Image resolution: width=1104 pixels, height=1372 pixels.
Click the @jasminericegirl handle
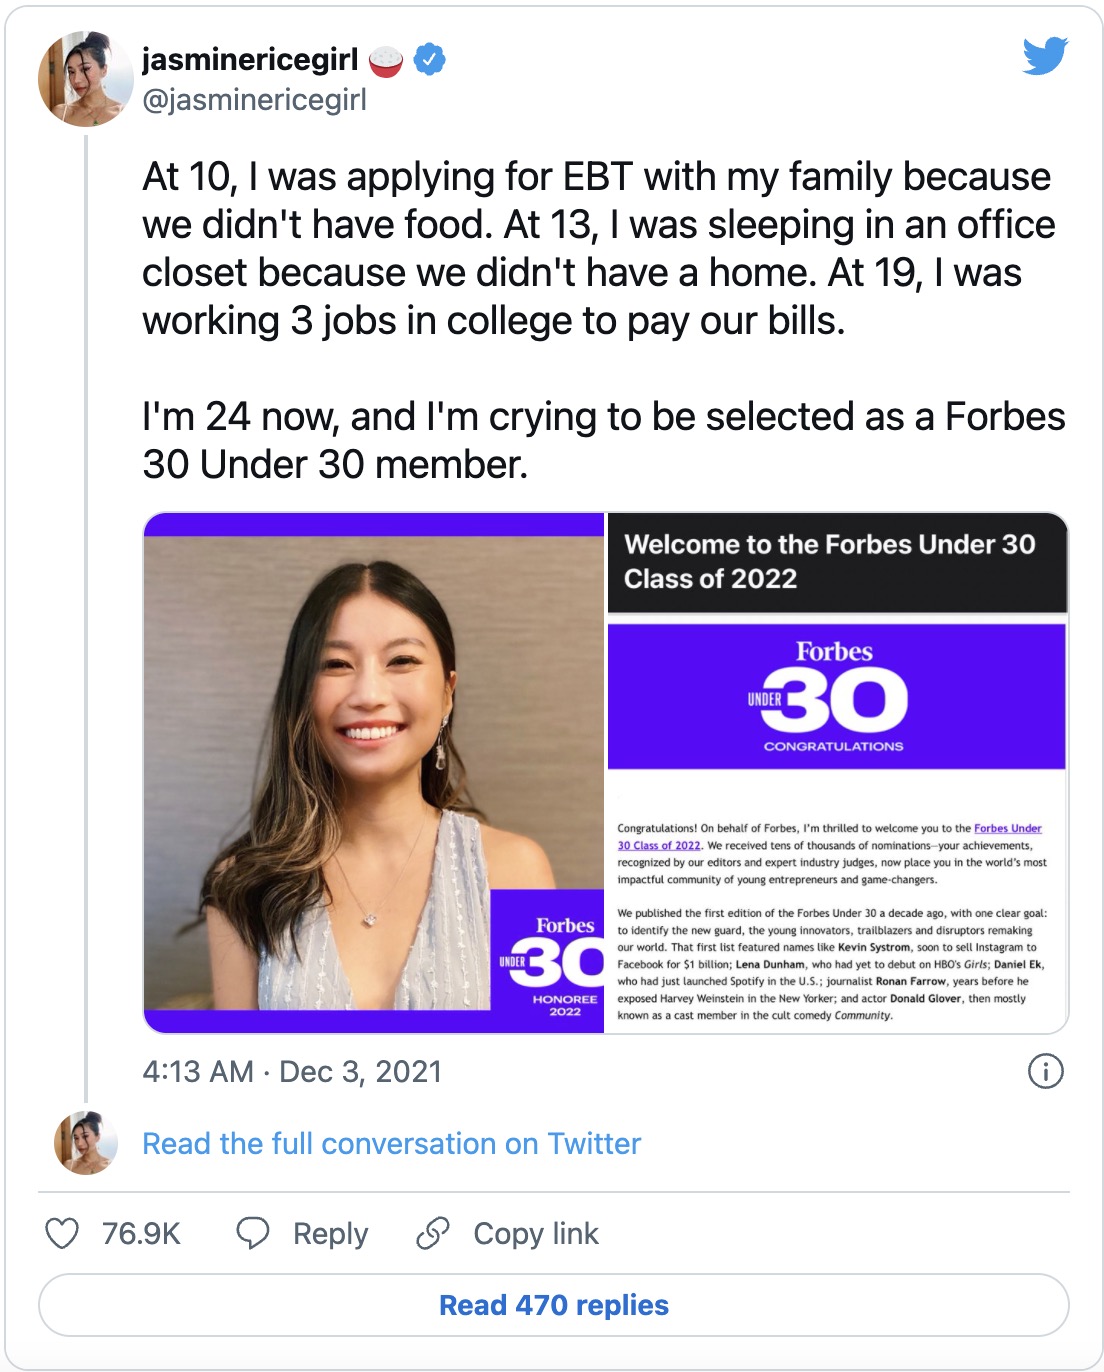[254, 100]
